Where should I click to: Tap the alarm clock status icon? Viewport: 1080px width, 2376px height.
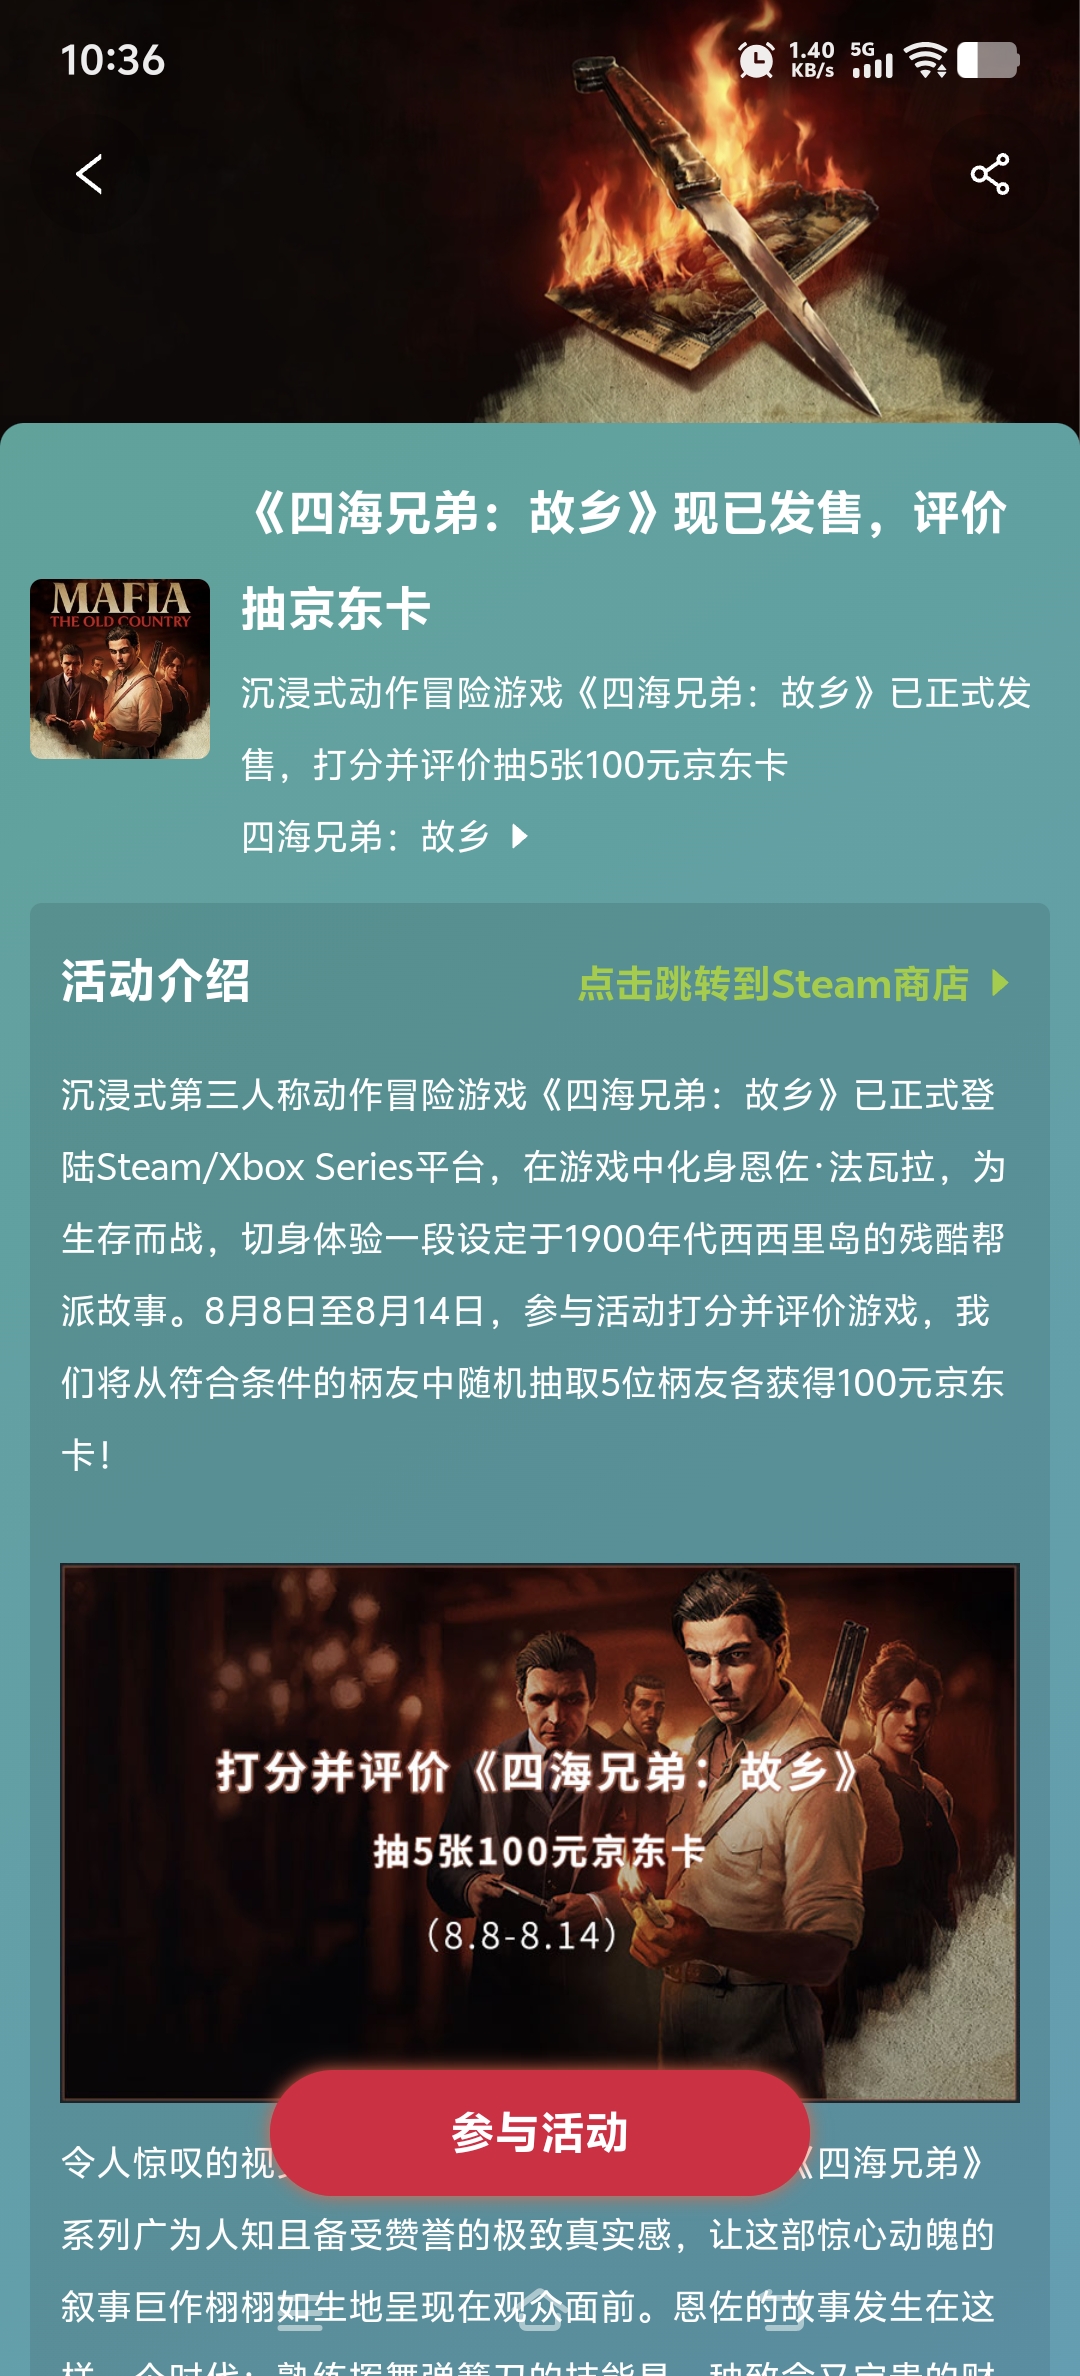[756, 60]
